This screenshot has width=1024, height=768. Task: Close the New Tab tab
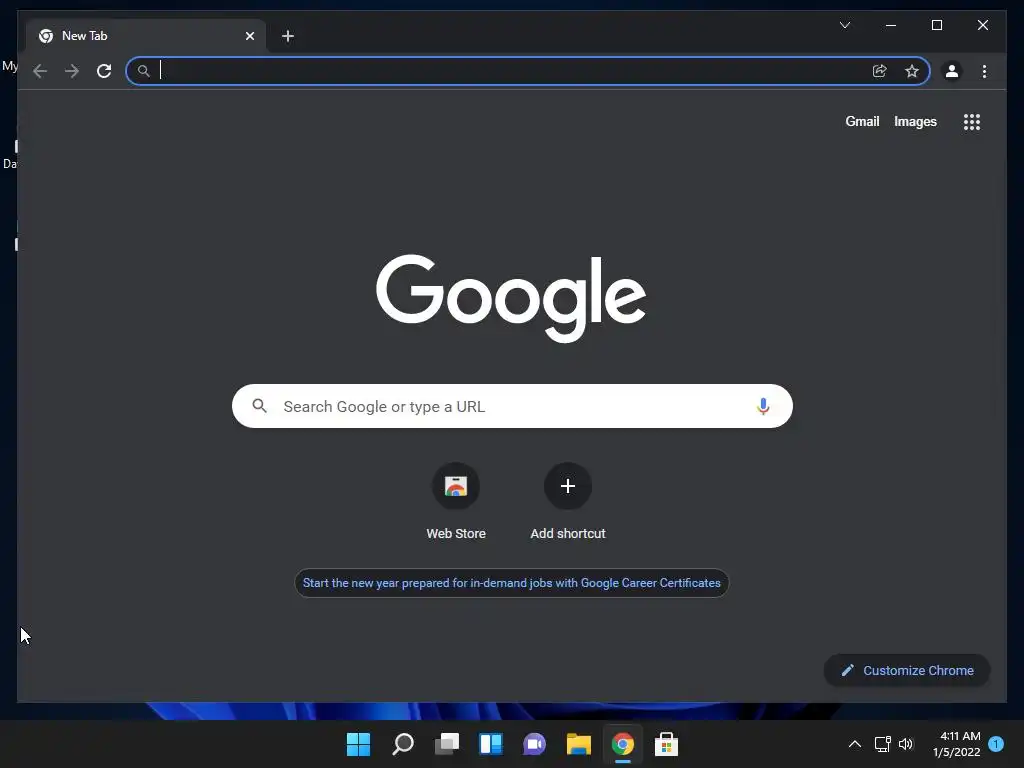[x=249, y=36]
